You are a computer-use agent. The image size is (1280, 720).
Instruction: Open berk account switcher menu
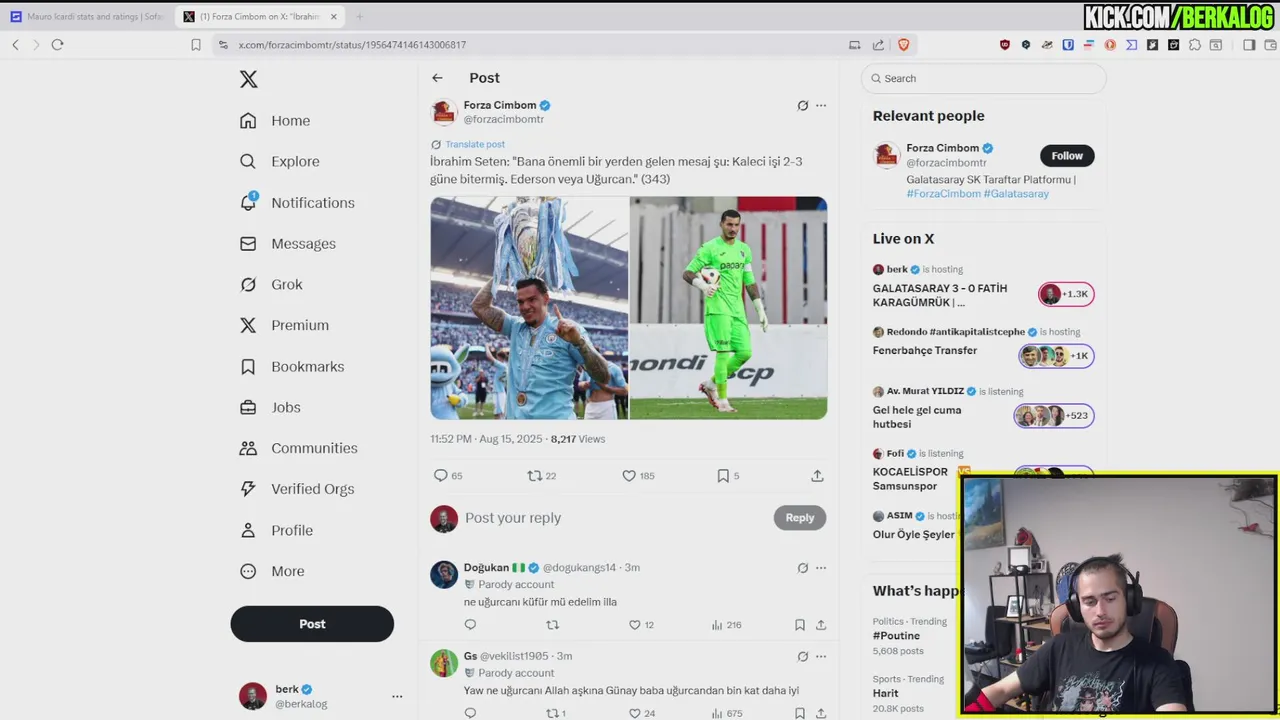pos(397,696)
